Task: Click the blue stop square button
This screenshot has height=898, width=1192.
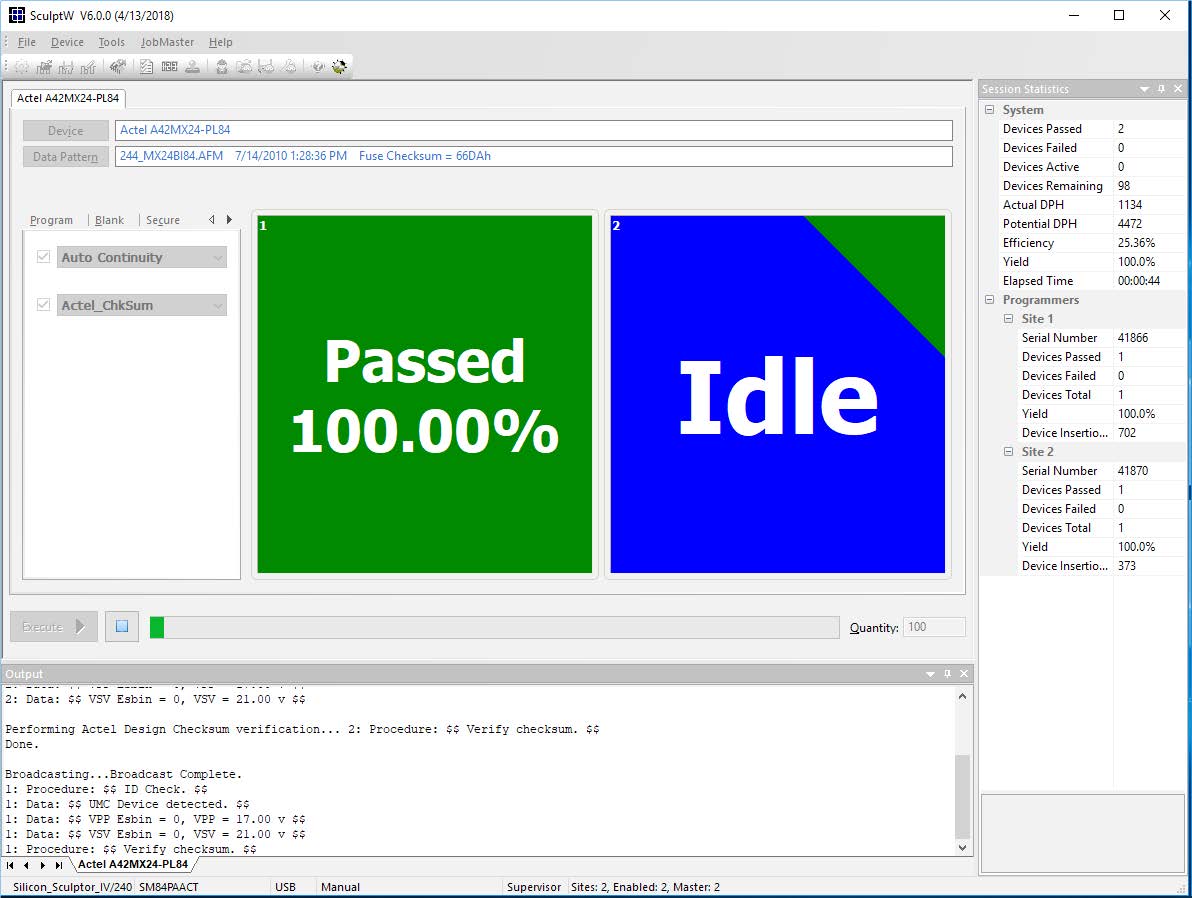Action: pyautogui.click(x=122, y=627)
